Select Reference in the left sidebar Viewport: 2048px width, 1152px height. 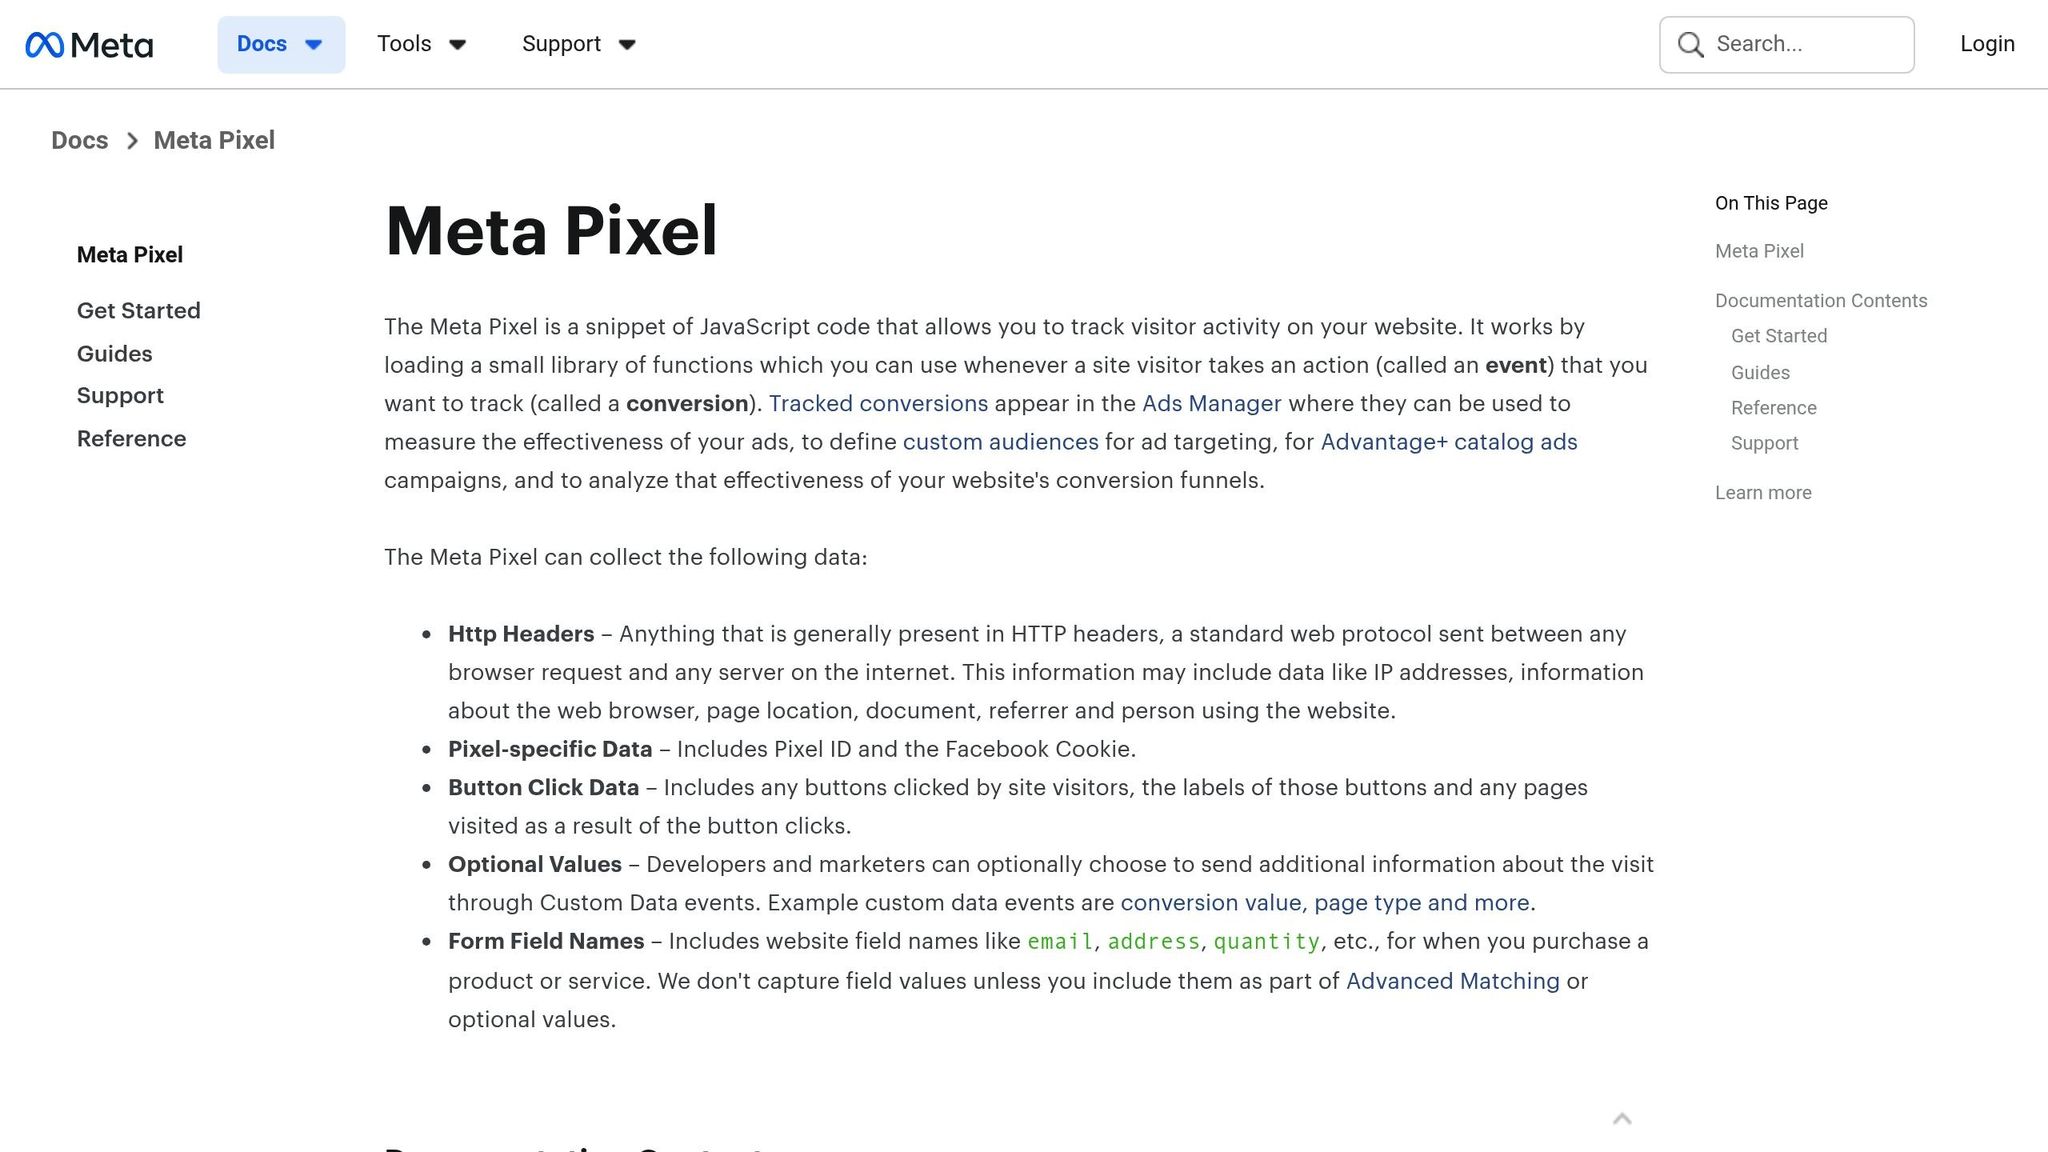click(131, 438)
